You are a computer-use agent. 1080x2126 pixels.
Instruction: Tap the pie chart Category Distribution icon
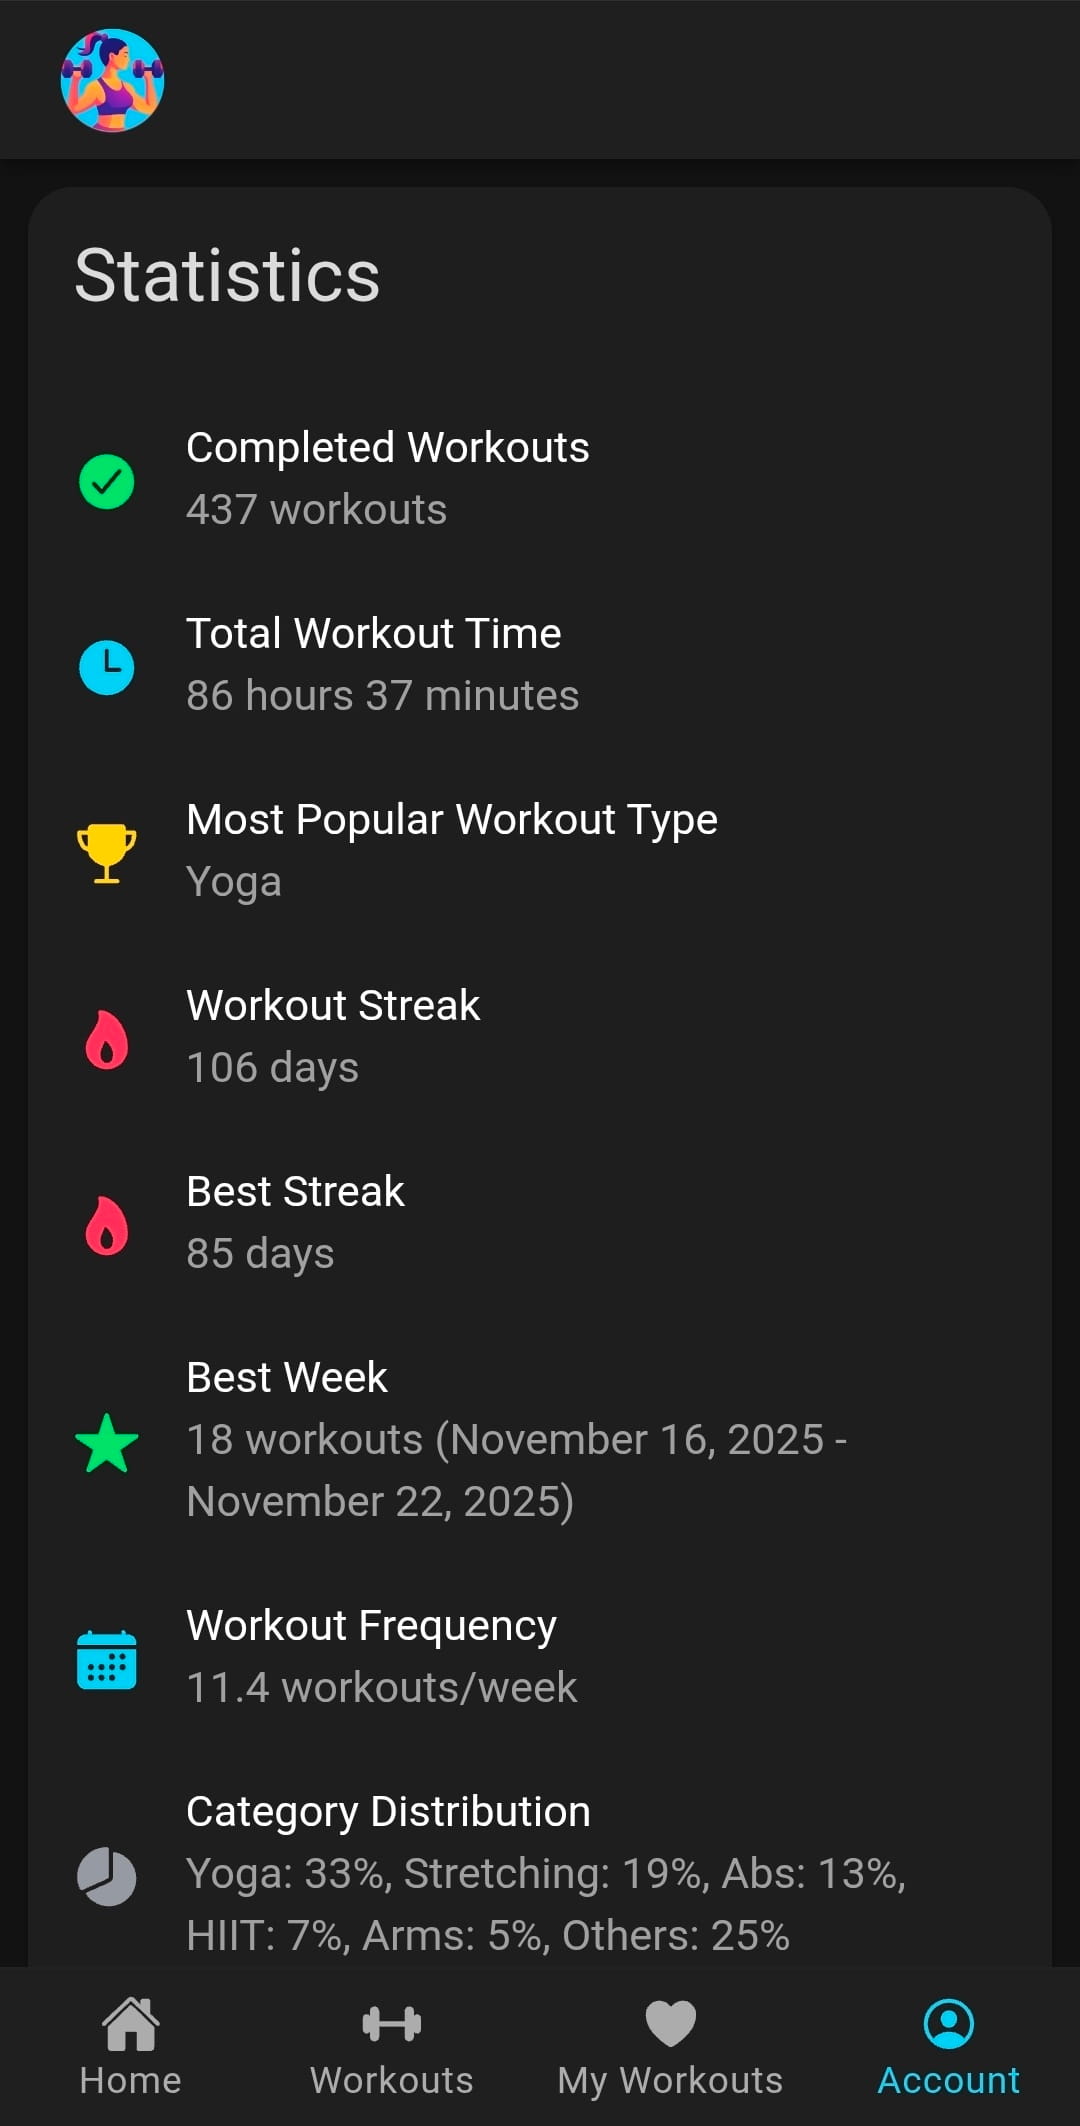pos(107,1877)
